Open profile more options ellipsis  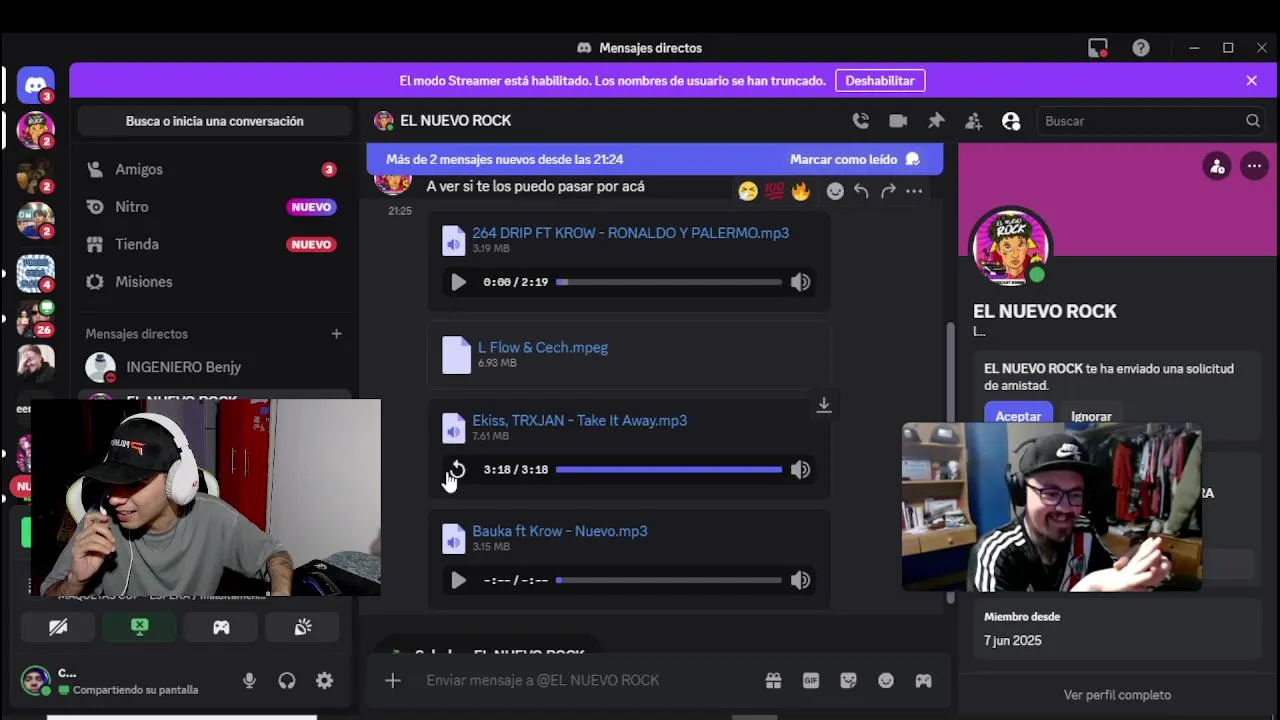[x=1254, y=167]
